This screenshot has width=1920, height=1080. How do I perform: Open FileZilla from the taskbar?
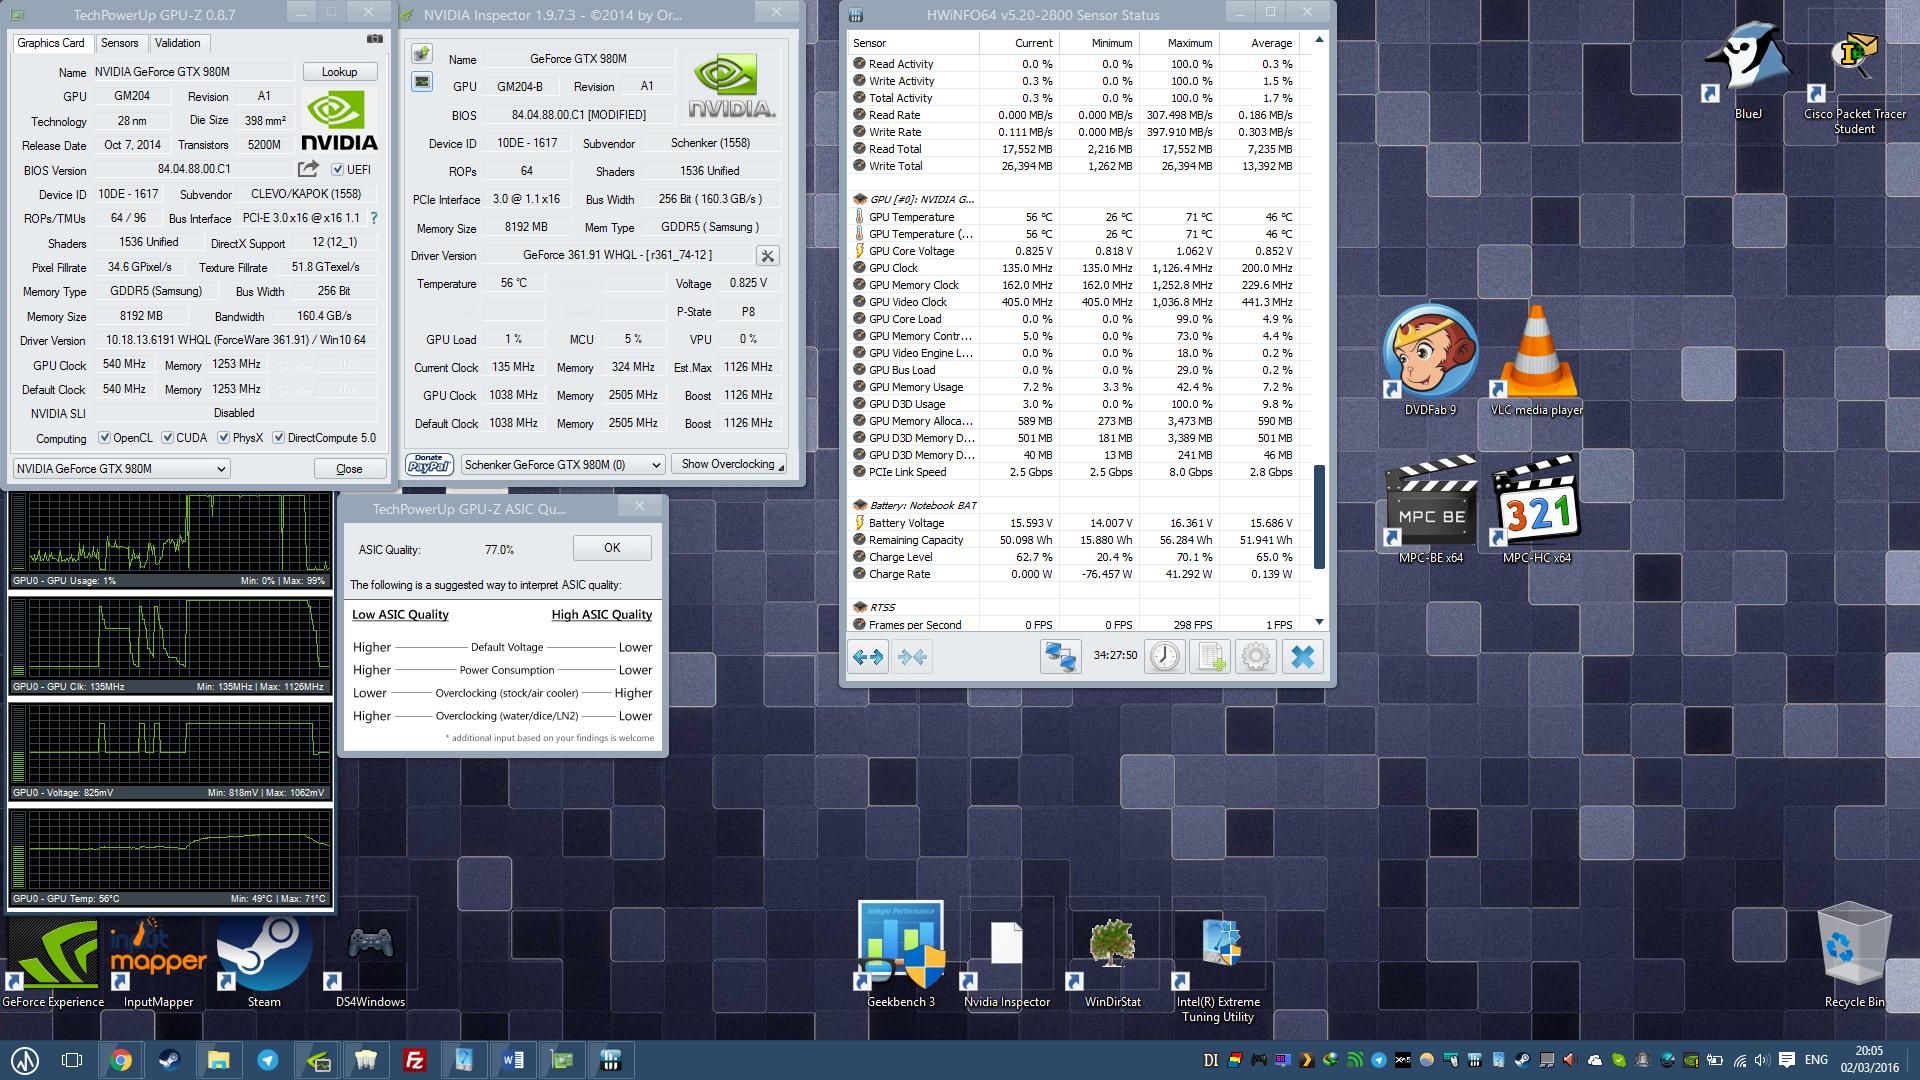click(414, 1060)
